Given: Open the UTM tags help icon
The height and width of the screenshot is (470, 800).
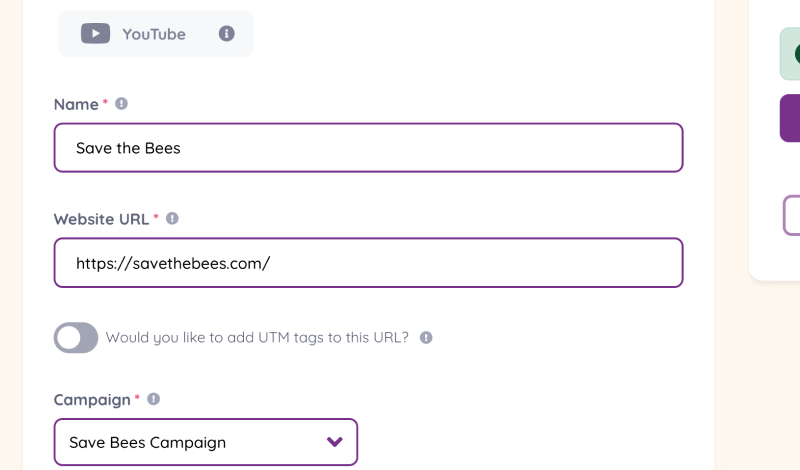Looking at the screenshot, I should (426, 337).
